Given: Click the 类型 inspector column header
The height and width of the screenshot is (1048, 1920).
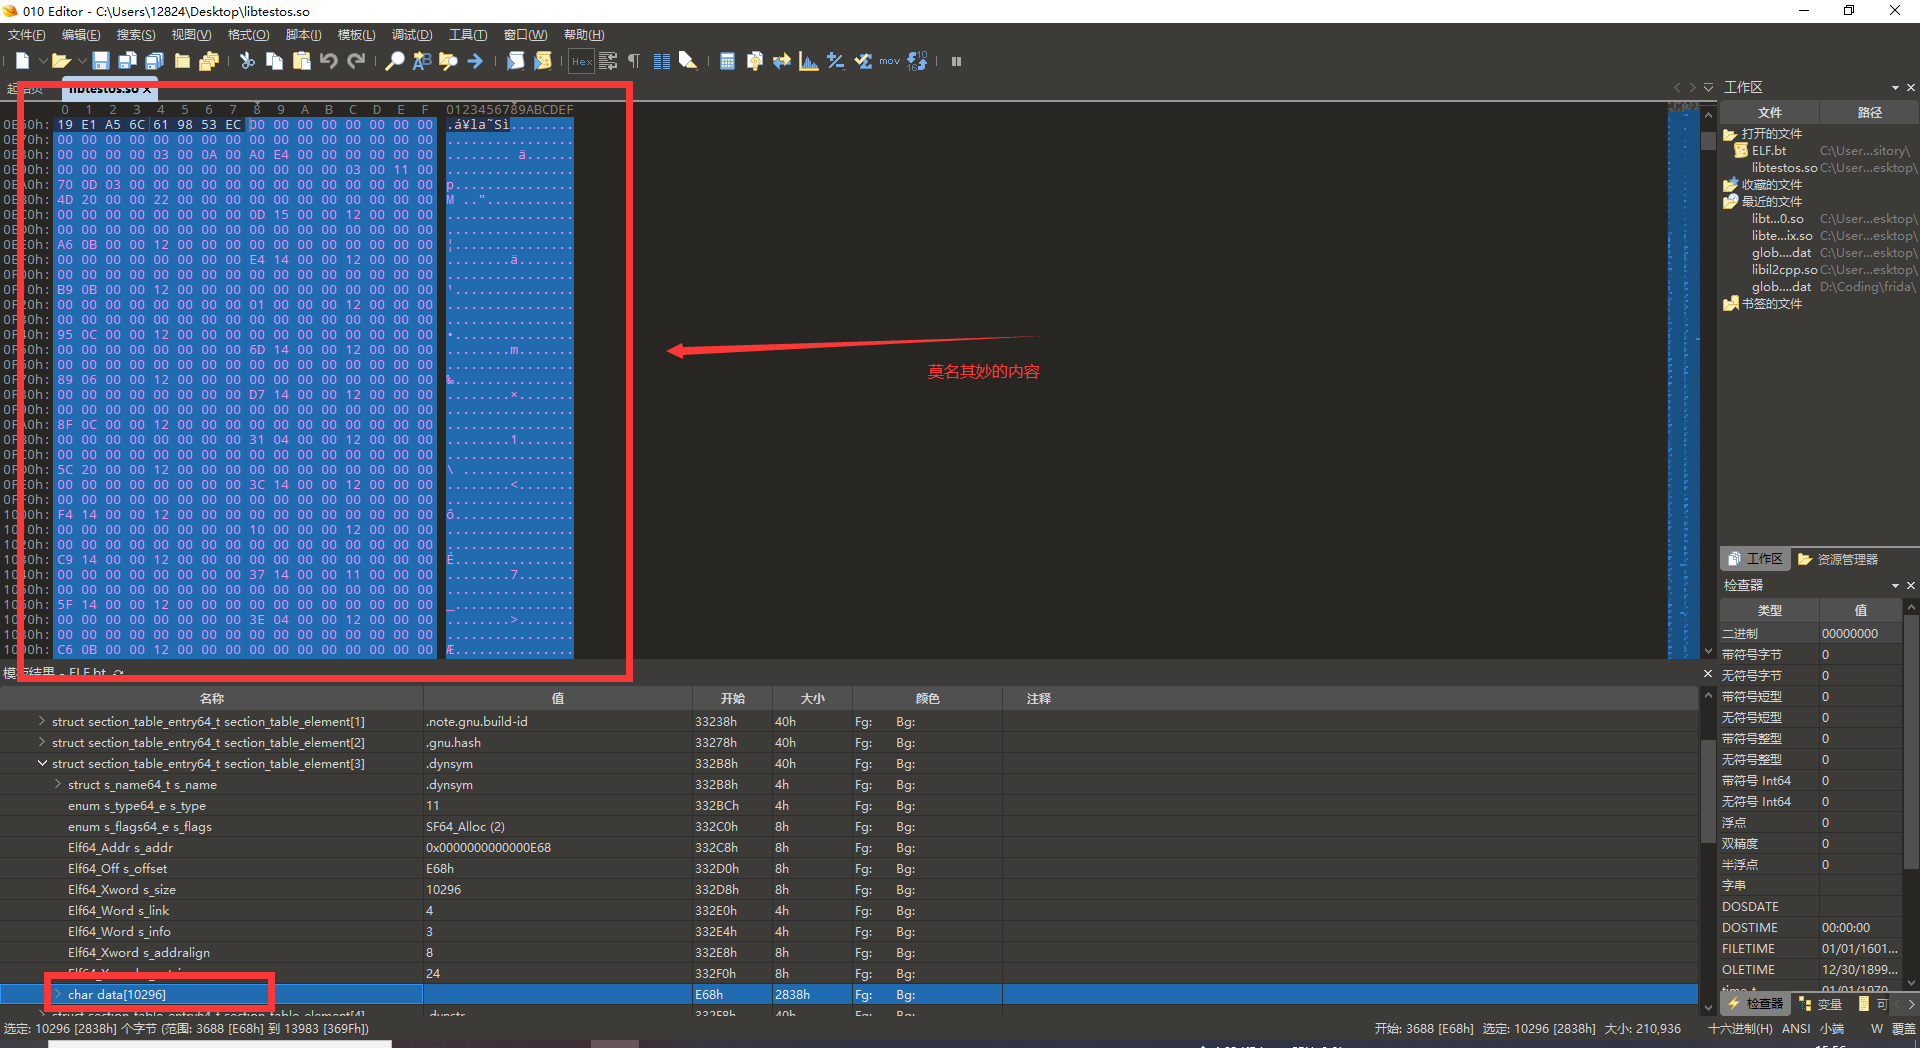Looking at the screenshot, I should [x=1769, y=610].
